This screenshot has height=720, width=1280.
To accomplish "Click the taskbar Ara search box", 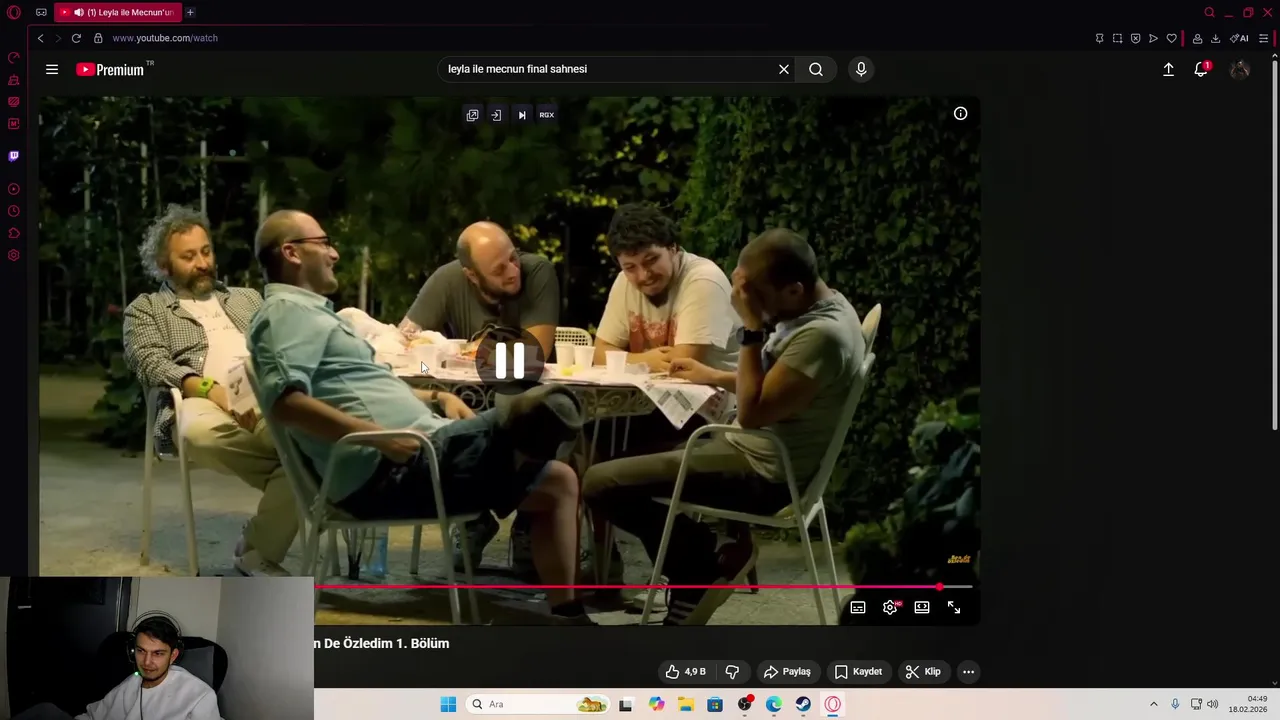I will (539, 704).
